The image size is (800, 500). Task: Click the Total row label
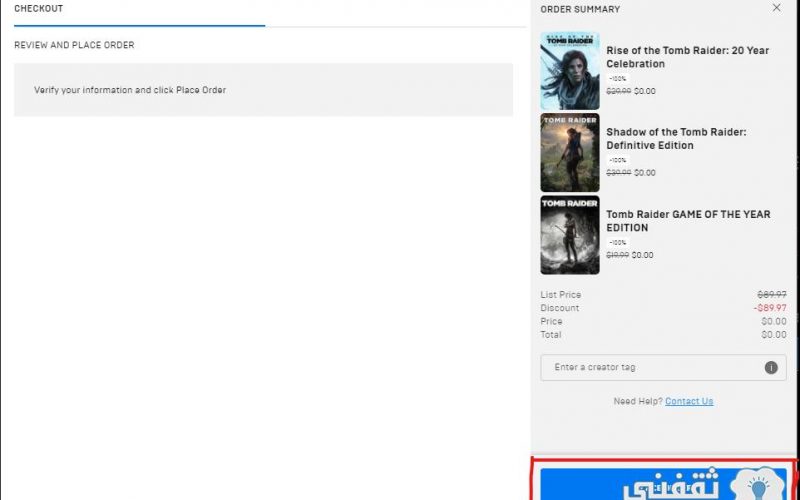point(551,335)
